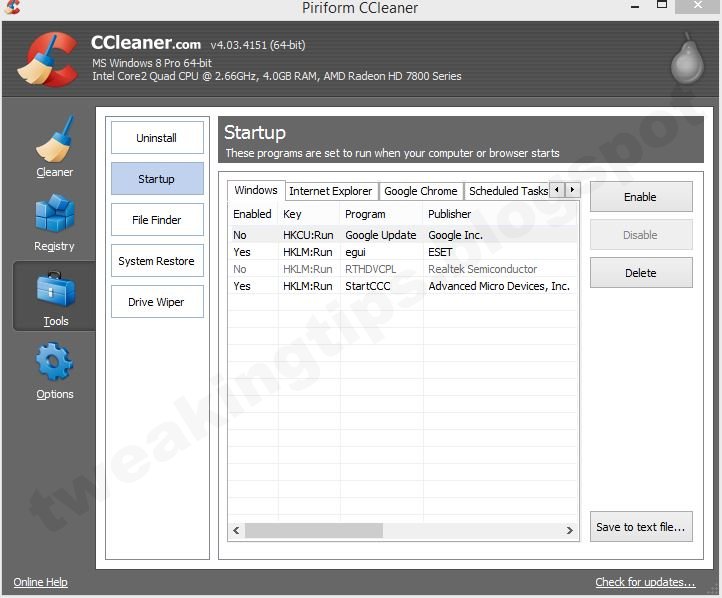Open the Drive Wiper tool

[x=157, y=302]
